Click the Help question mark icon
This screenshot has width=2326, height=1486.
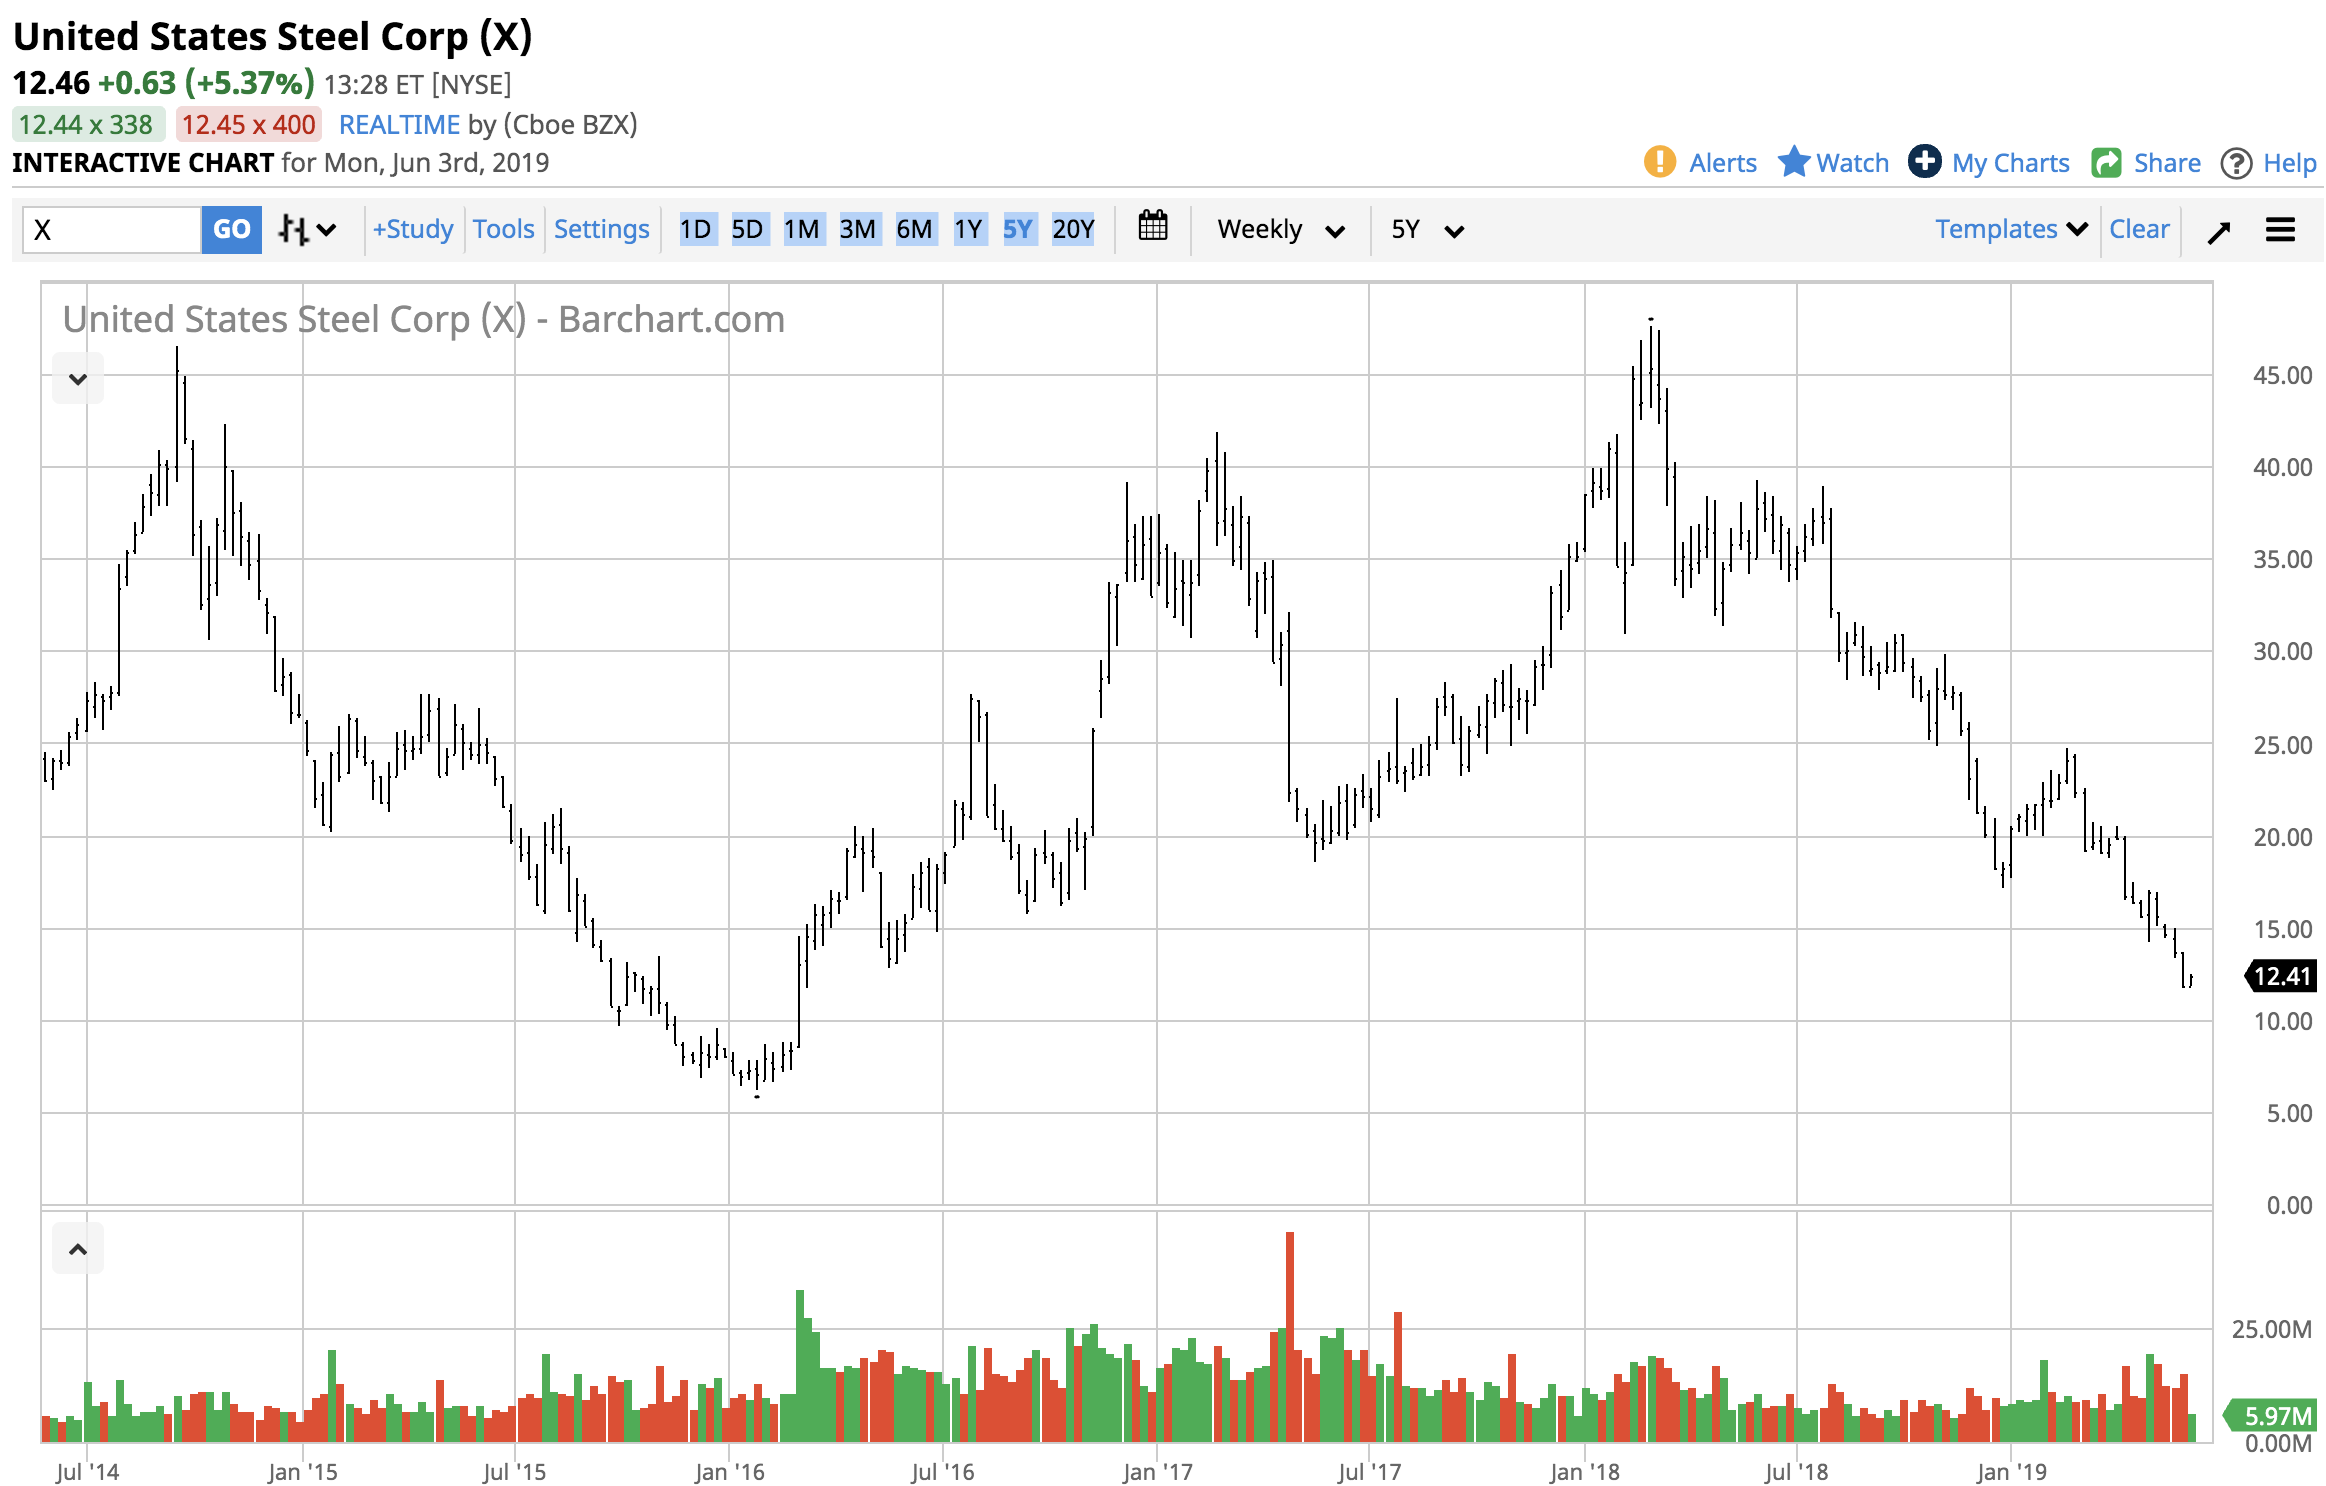pyautogui.click(x=2236, y=163)
